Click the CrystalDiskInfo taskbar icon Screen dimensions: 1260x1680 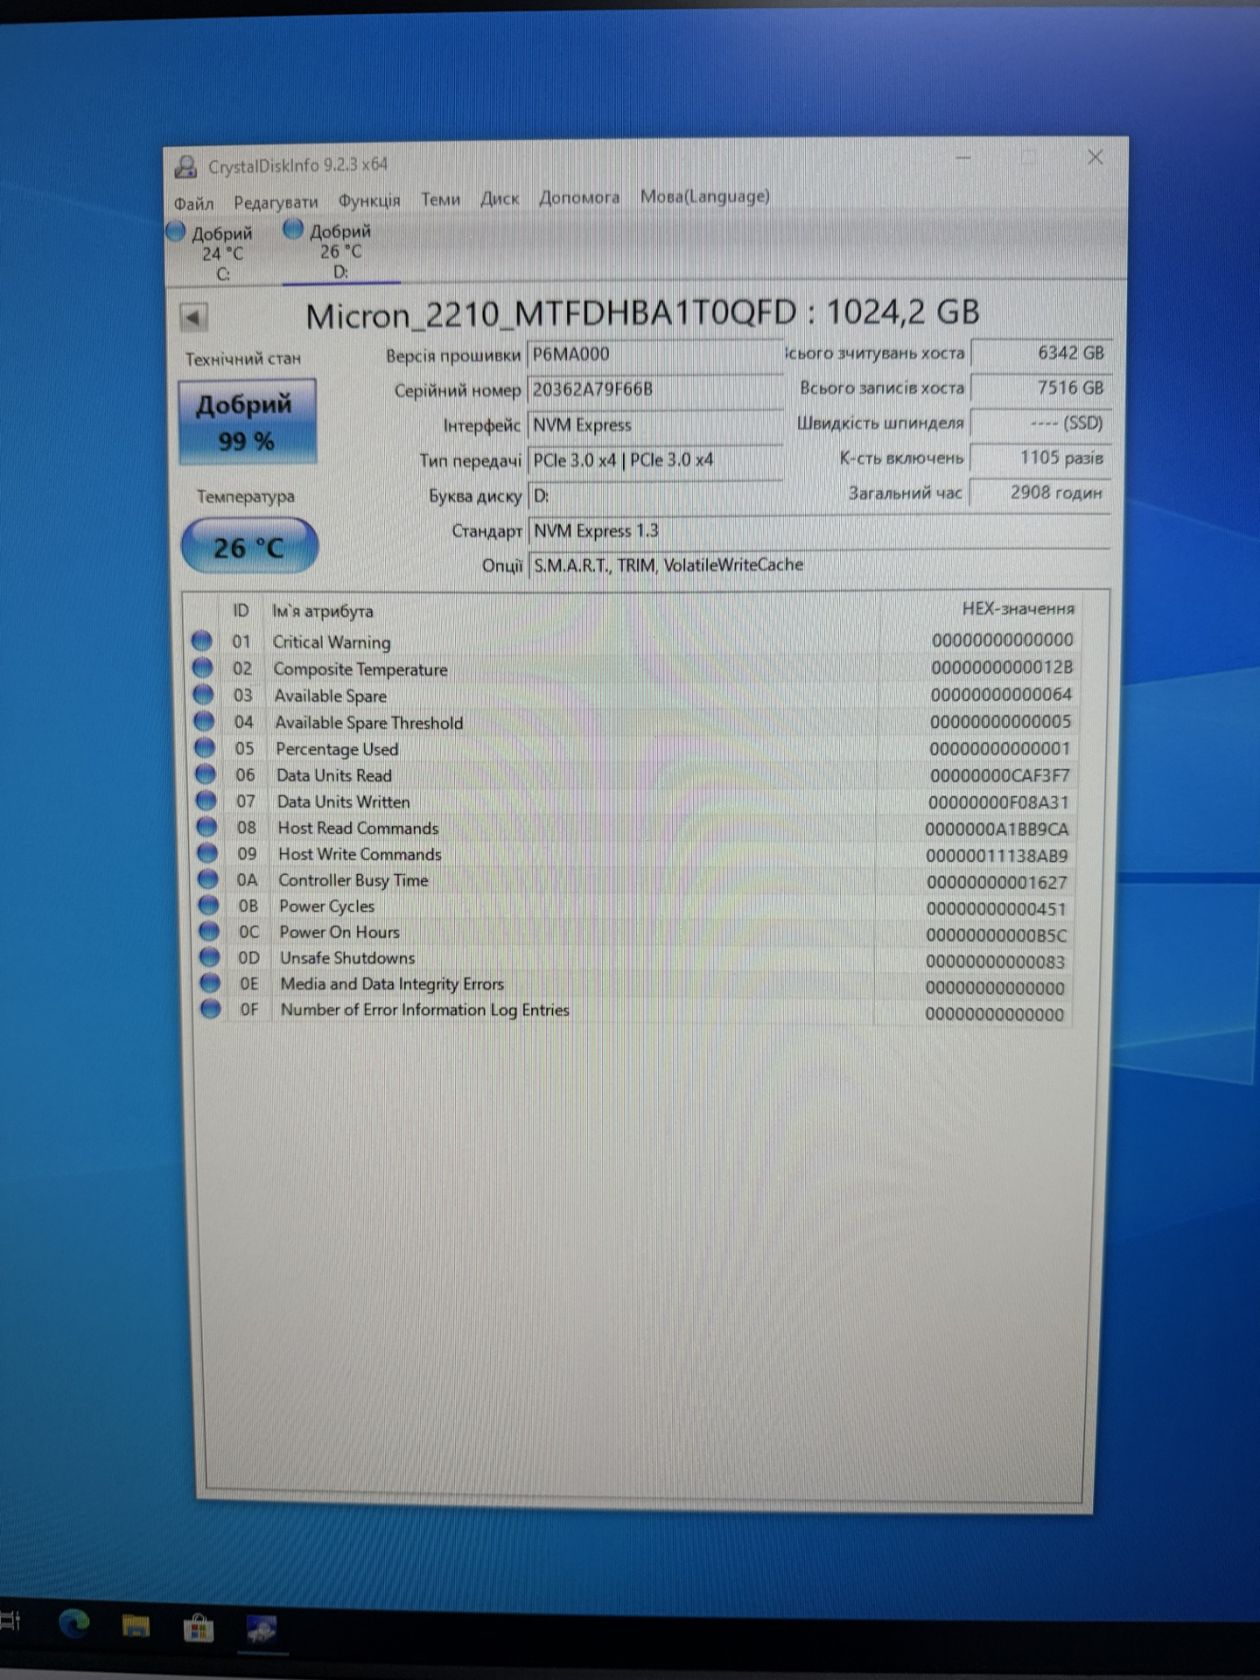(261, 1630)
